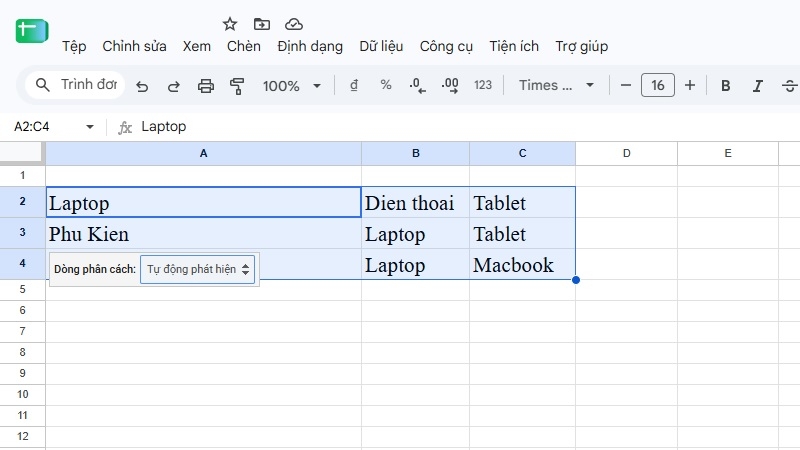Click the undo arrow

pyautogui.click(x=142, y=86)
